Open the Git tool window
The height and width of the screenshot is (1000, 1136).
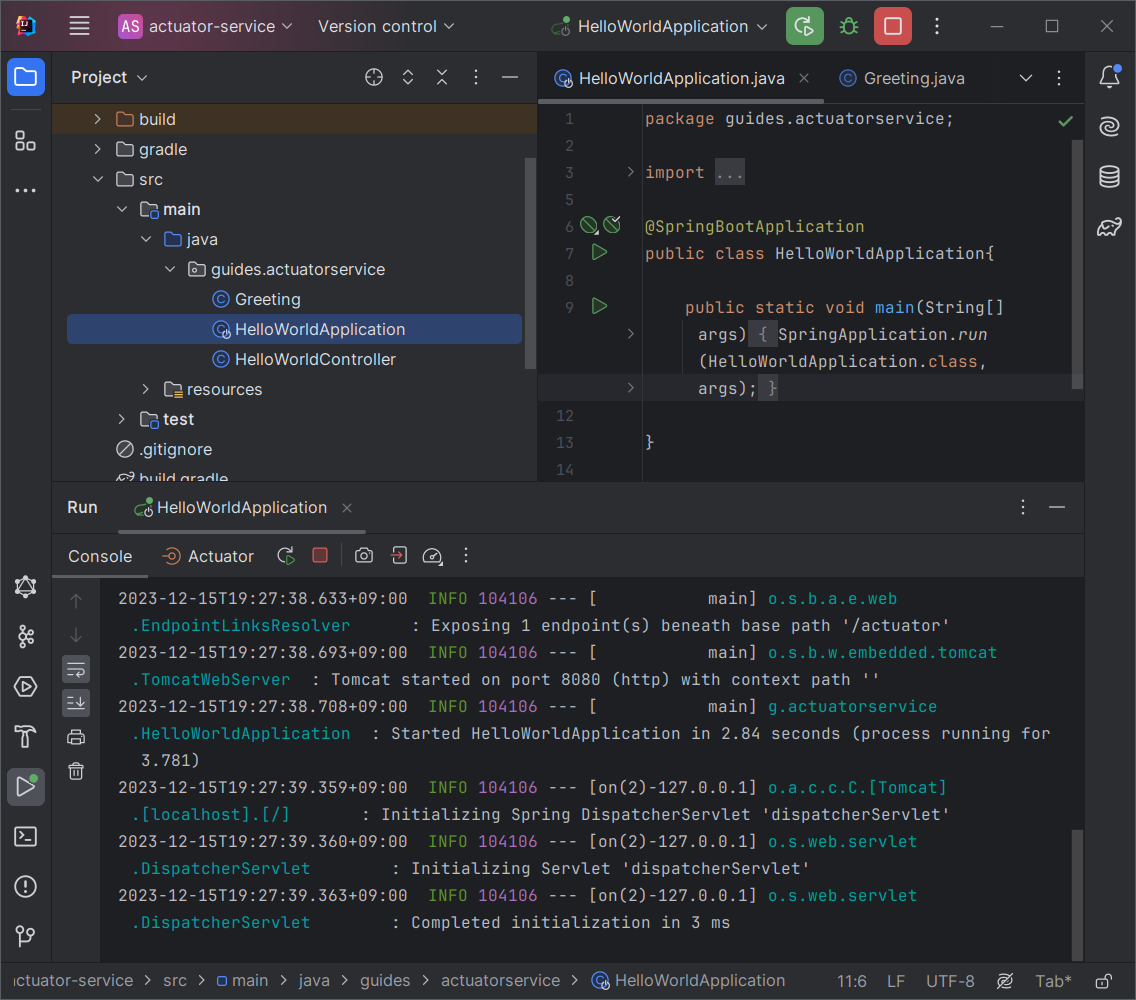click(x=25, y=937)
